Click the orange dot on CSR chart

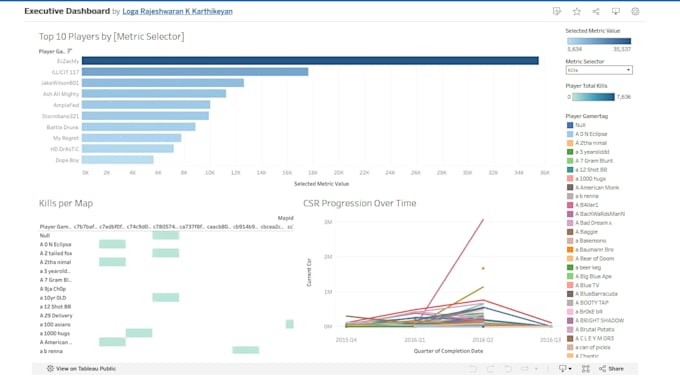point(483,268)
